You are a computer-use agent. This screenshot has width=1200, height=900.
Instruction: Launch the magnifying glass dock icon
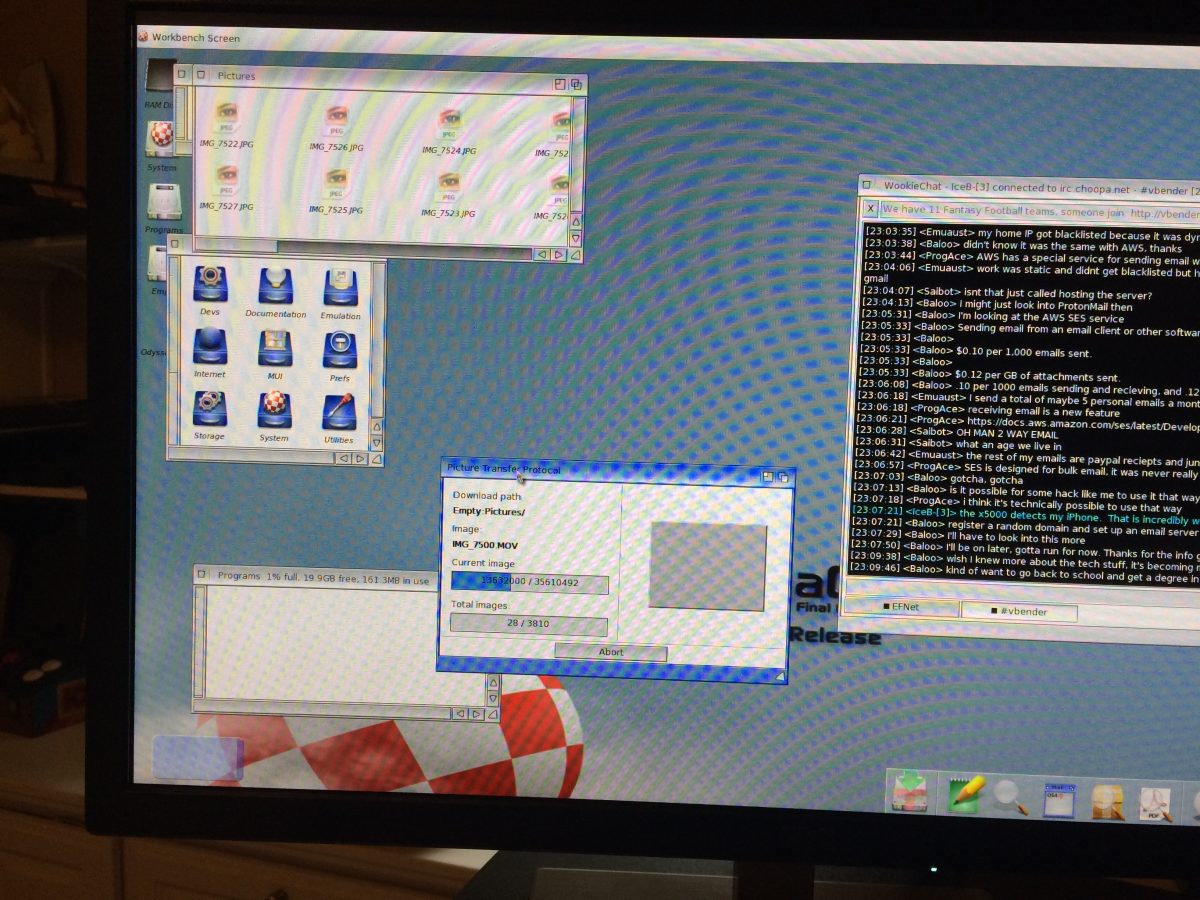[1010, 798]
